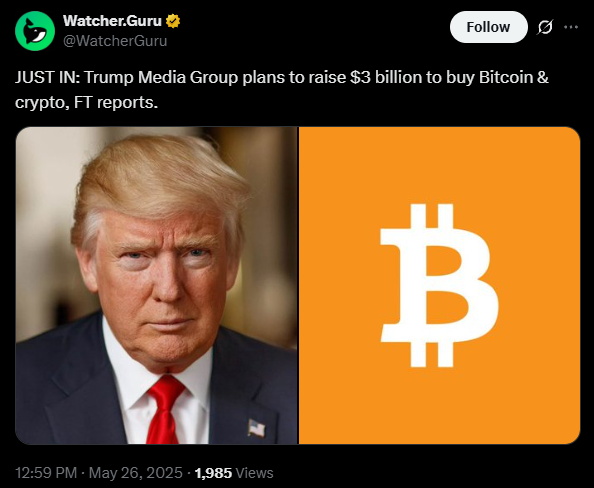Open the photo of man in suit

(156, 285)
